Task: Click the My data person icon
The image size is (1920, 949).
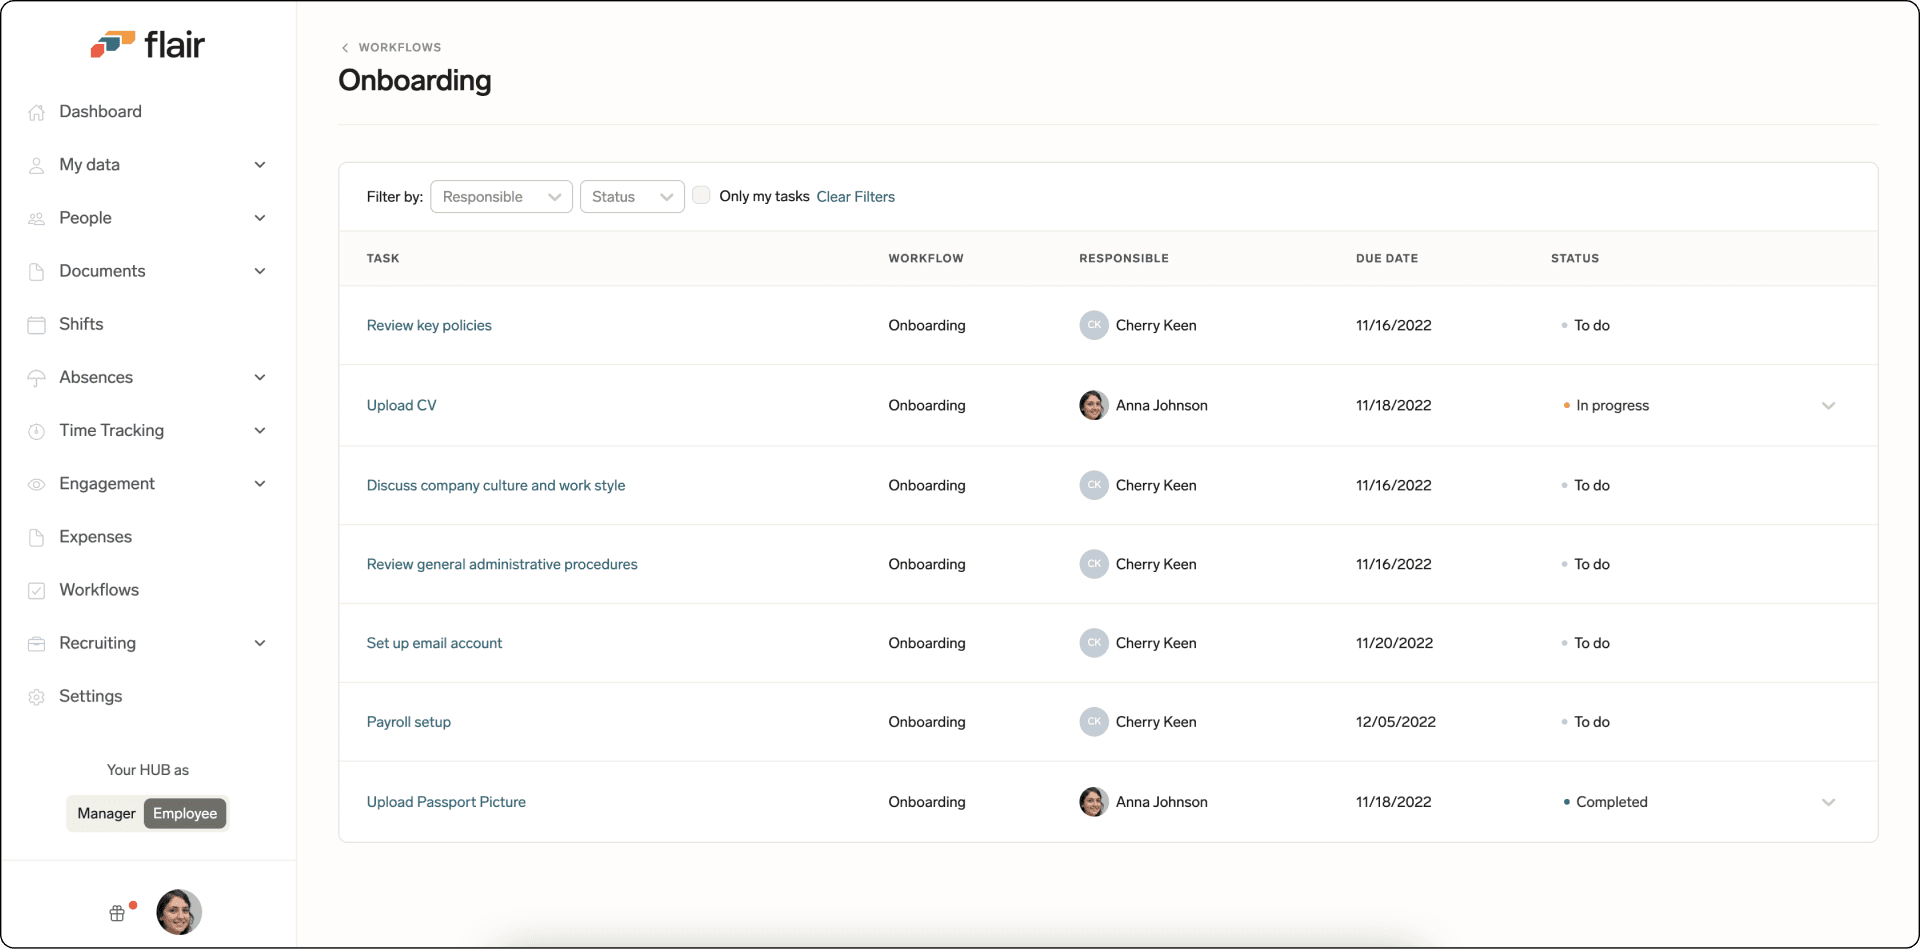Action: point(37,165)
